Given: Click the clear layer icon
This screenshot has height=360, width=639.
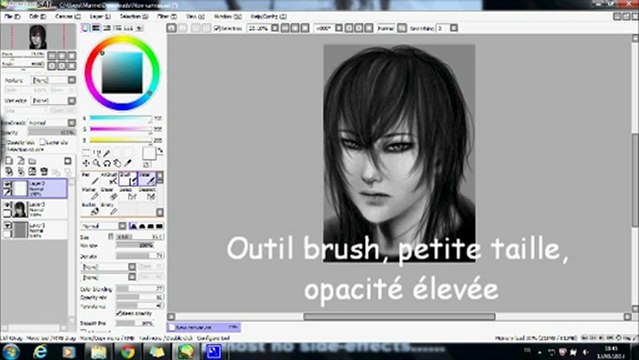Looking at the screenshot, I should (32, 171).
